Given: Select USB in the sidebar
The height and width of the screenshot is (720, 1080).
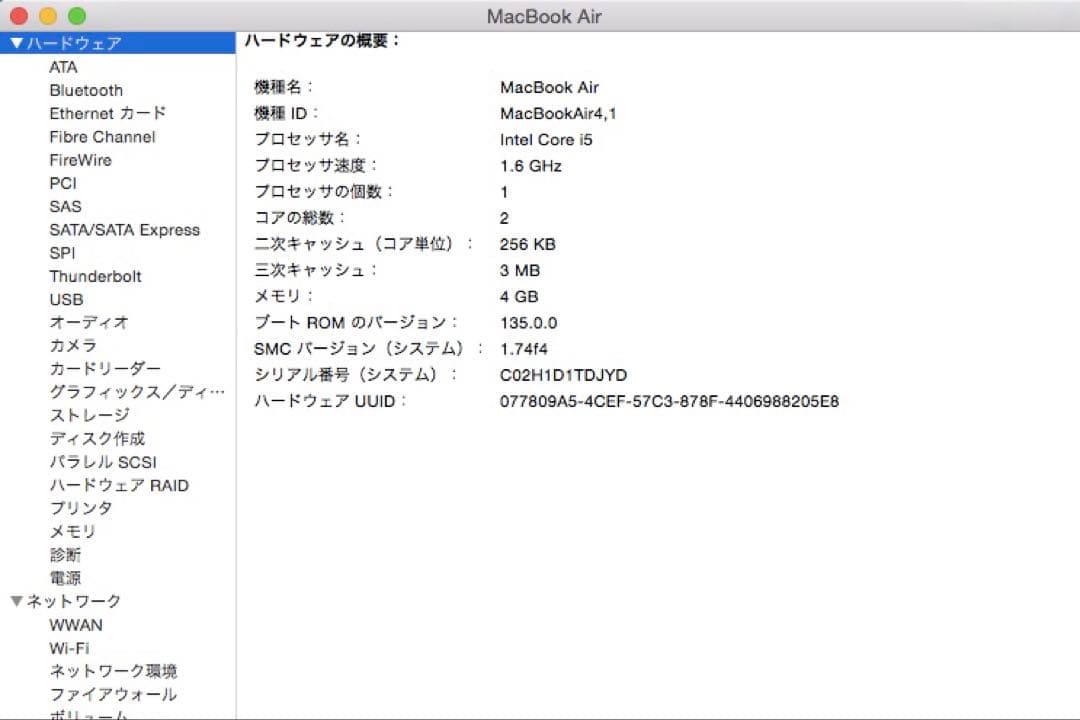Looking at the screenshot, I should 66,300.
